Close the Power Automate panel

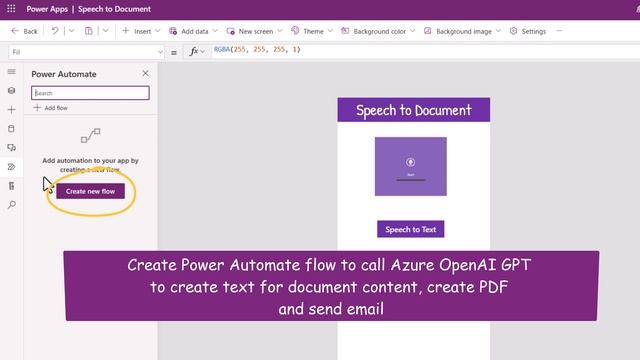tap(145, 73)
